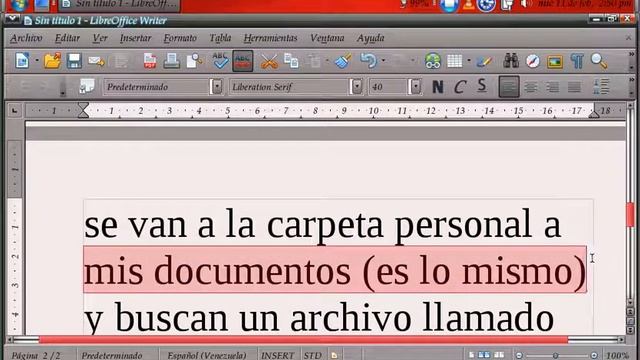The width and height of the screenshot is (640, 360).
Task: Open the Insertar menu
Action: point(136,38)
